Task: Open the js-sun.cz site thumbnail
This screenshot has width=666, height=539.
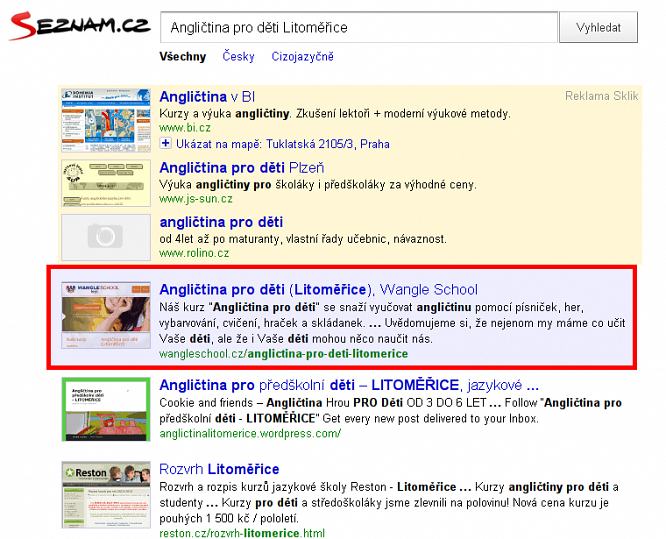Action: point(106,183)
